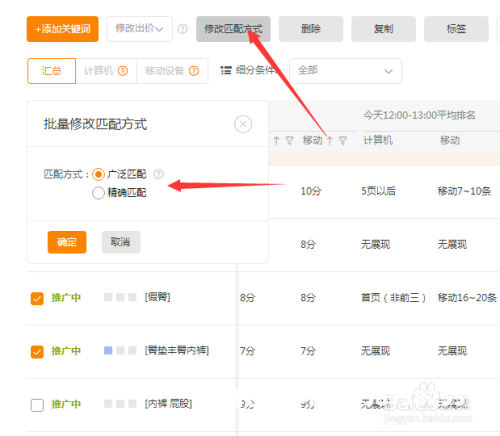Close the 批量修改匹配方式 dialog

(x=243, y=124)
